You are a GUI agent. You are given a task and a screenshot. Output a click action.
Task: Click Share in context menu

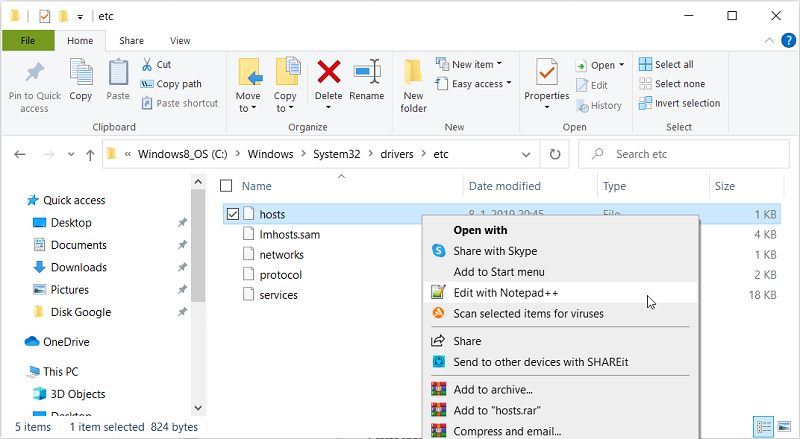pos(560,341)
